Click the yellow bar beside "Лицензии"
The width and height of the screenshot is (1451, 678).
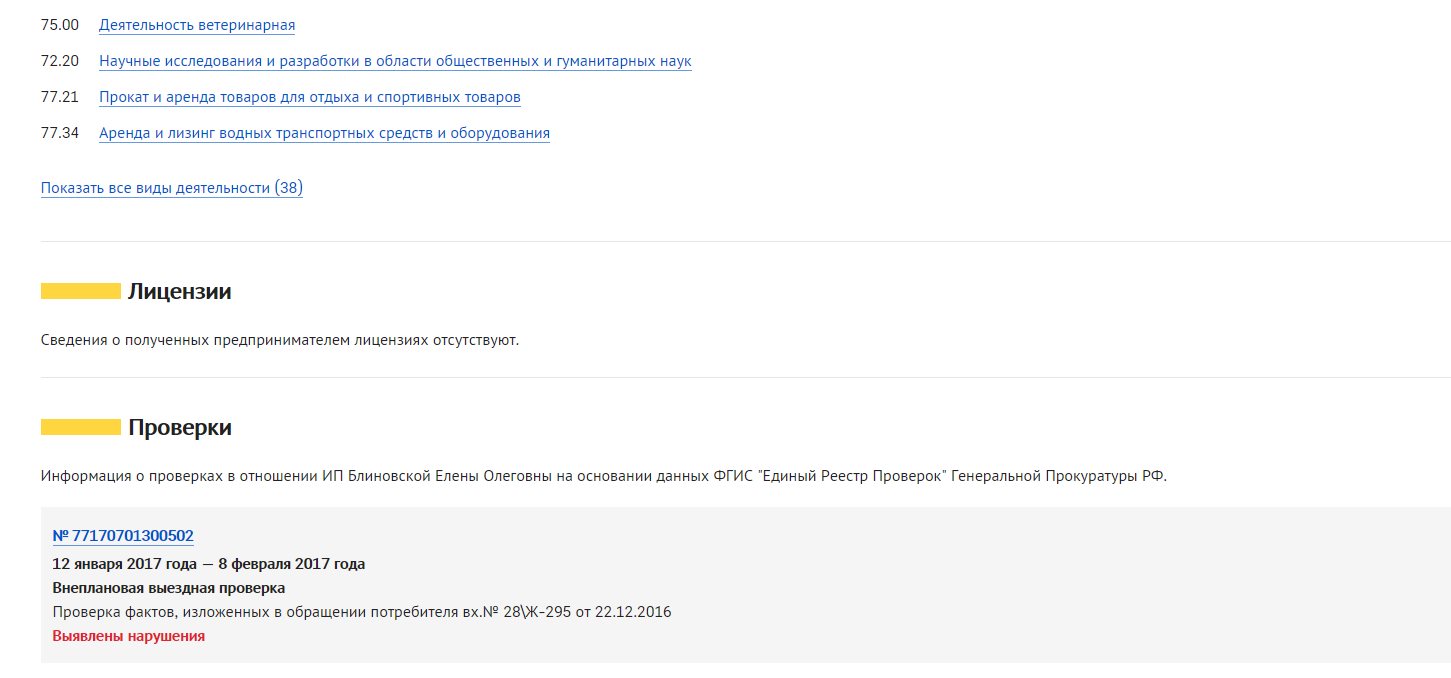80,291
